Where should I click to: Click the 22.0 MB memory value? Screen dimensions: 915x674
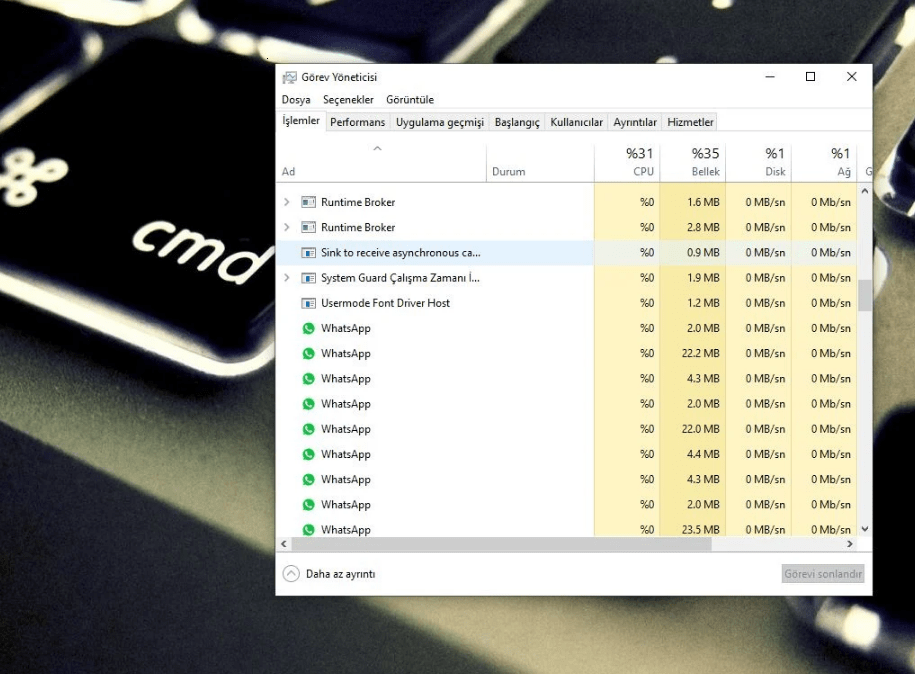pyautogui.click(x=700, y=429)
